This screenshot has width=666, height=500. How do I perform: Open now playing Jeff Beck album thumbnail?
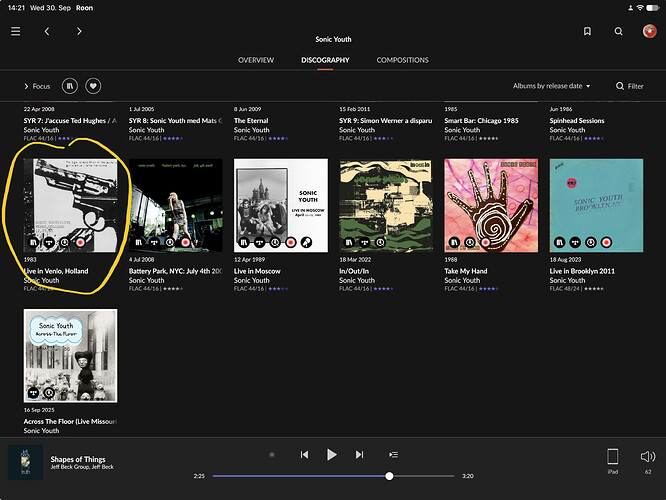(25, 462)
